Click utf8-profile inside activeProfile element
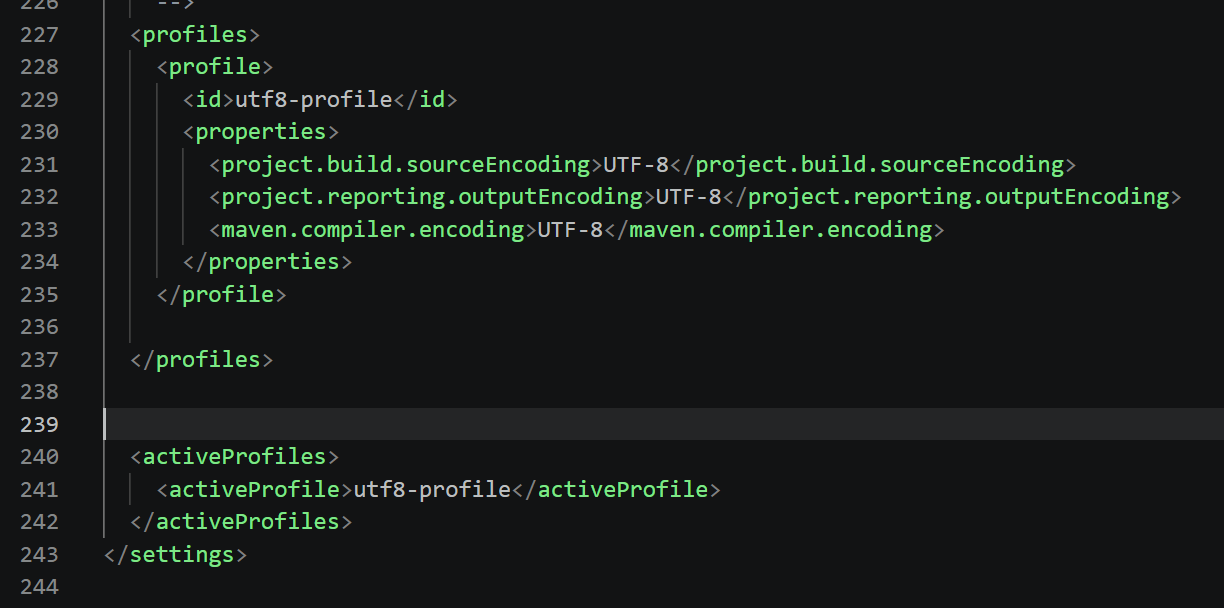 [432, 490]
